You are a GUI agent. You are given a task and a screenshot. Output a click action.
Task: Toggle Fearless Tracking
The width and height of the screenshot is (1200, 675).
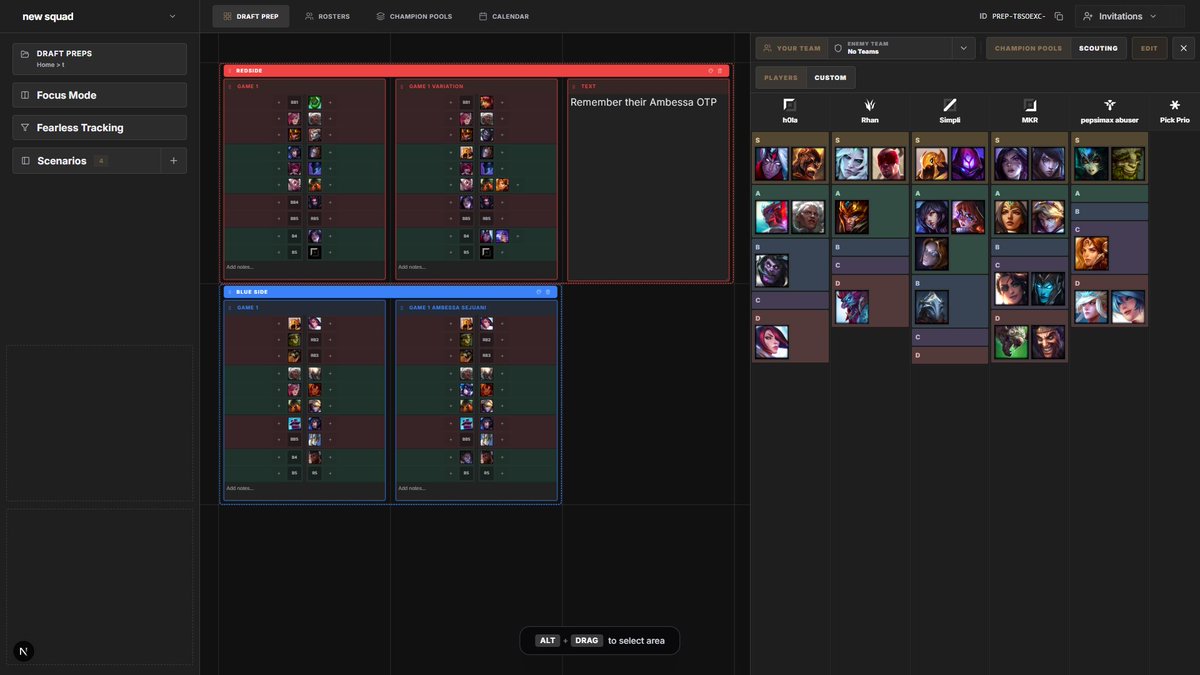(x=99, y=127)
